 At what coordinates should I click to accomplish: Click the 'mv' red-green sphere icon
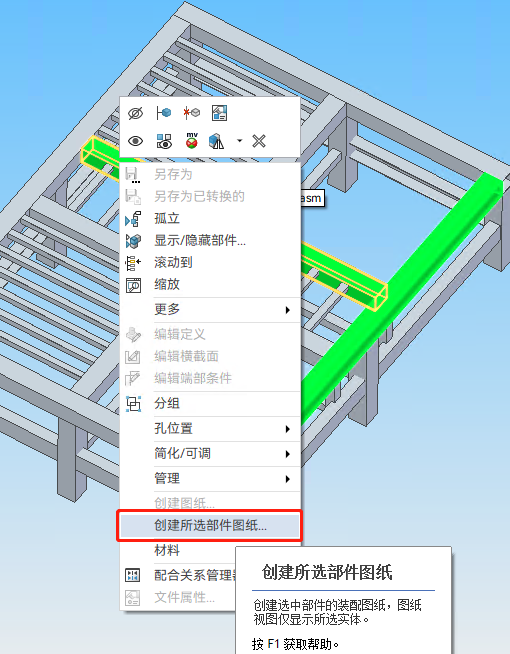click(192, 141)
